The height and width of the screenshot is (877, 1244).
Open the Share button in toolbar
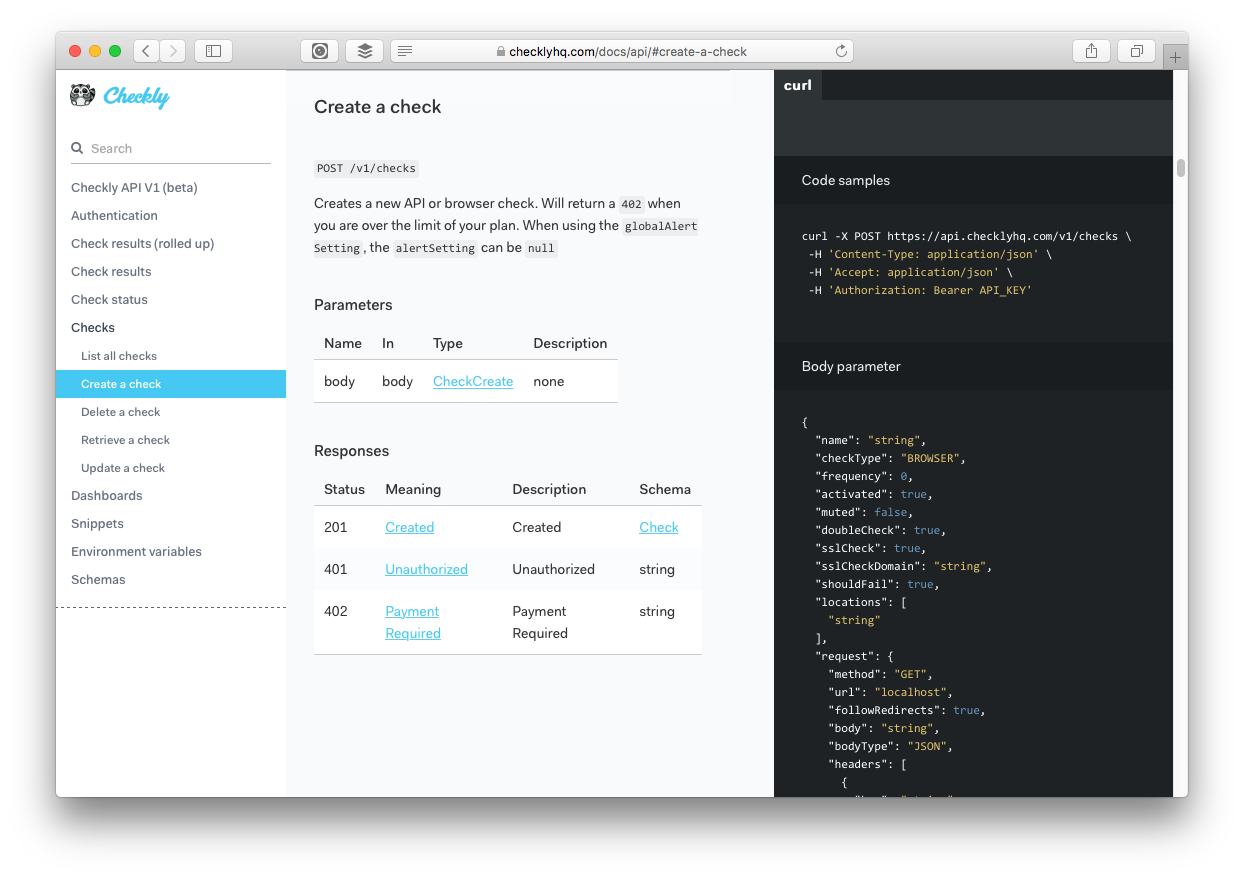click(1091, 51)
